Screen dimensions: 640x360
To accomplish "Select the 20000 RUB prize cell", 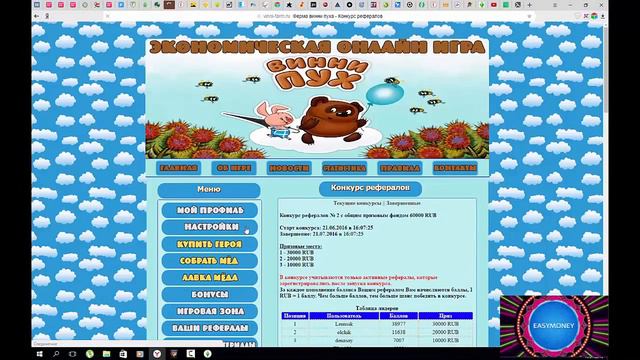I will pyautogui.click(x=446, y=332).
